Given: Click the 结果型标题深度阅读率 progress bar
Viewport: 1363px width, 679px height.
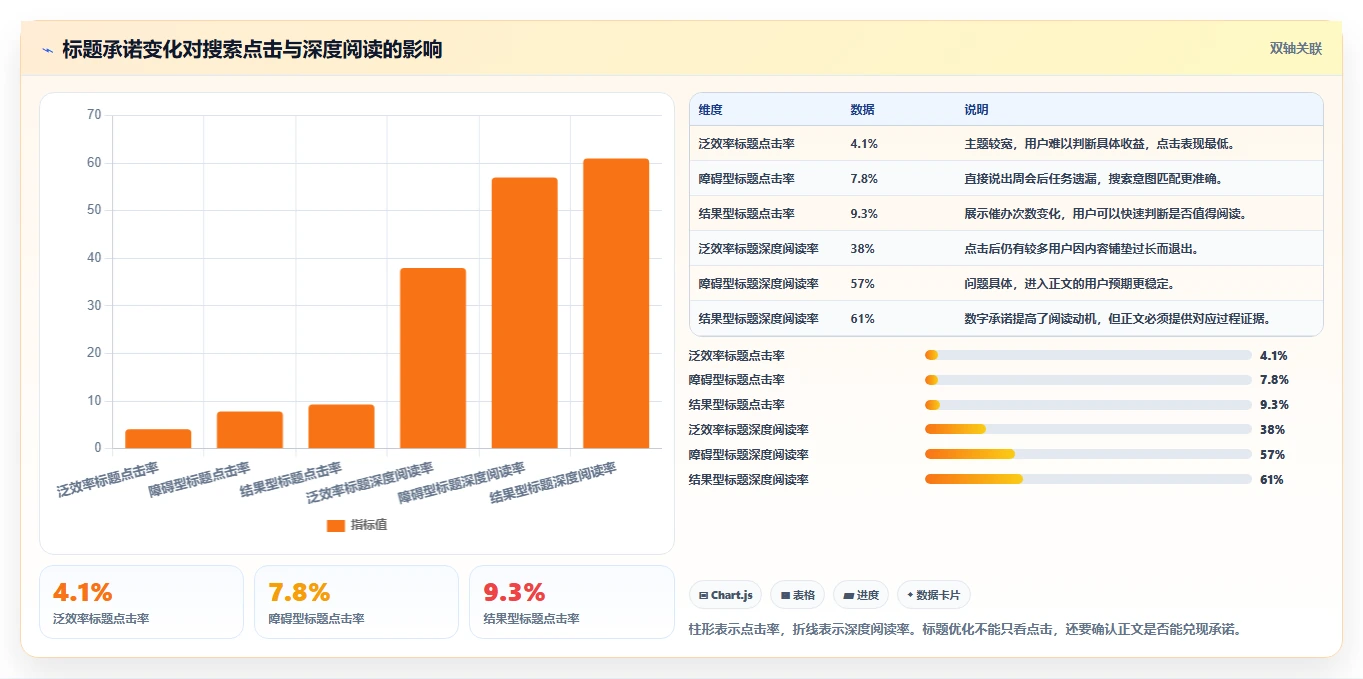Looking at the screenshot, I should [1088, 479].
